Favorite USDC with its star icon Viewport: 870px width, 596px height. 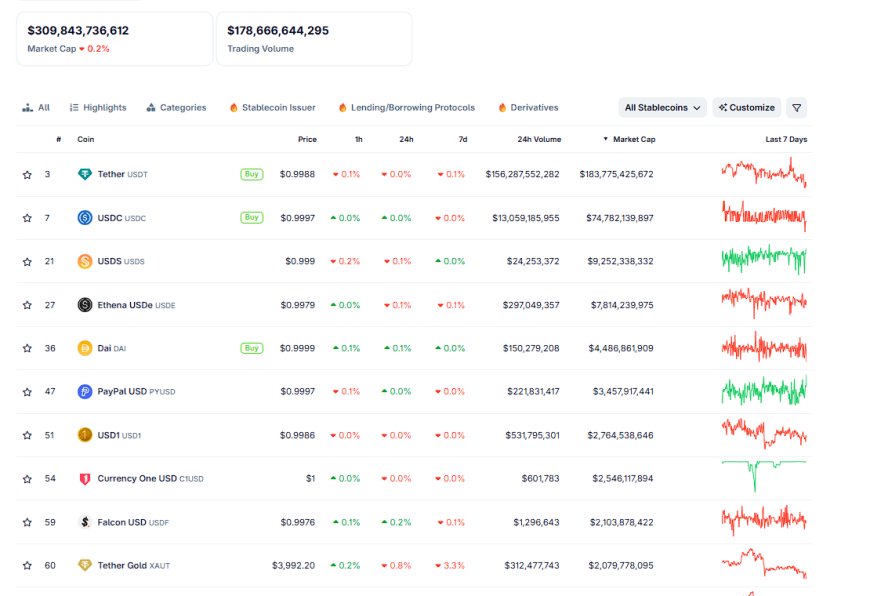point(27,218)
